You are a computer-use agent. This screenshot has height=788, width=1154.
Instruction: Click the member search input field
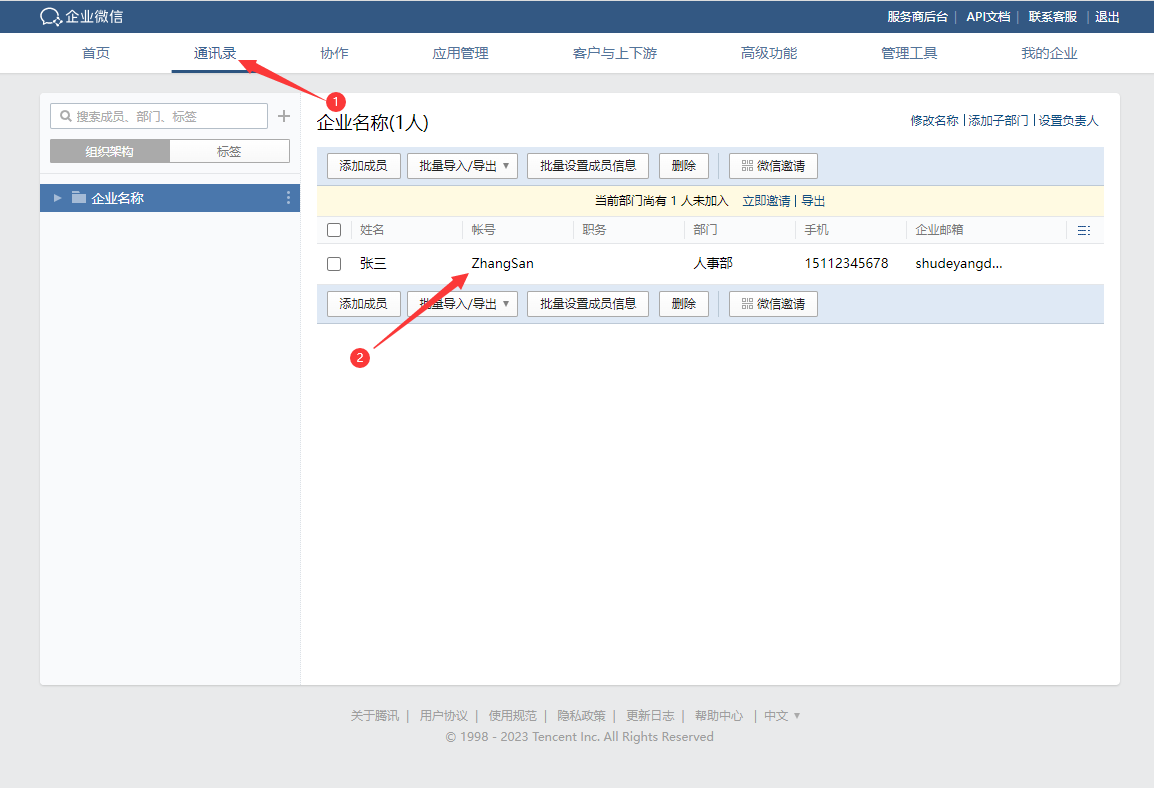(x=160, y=116)
